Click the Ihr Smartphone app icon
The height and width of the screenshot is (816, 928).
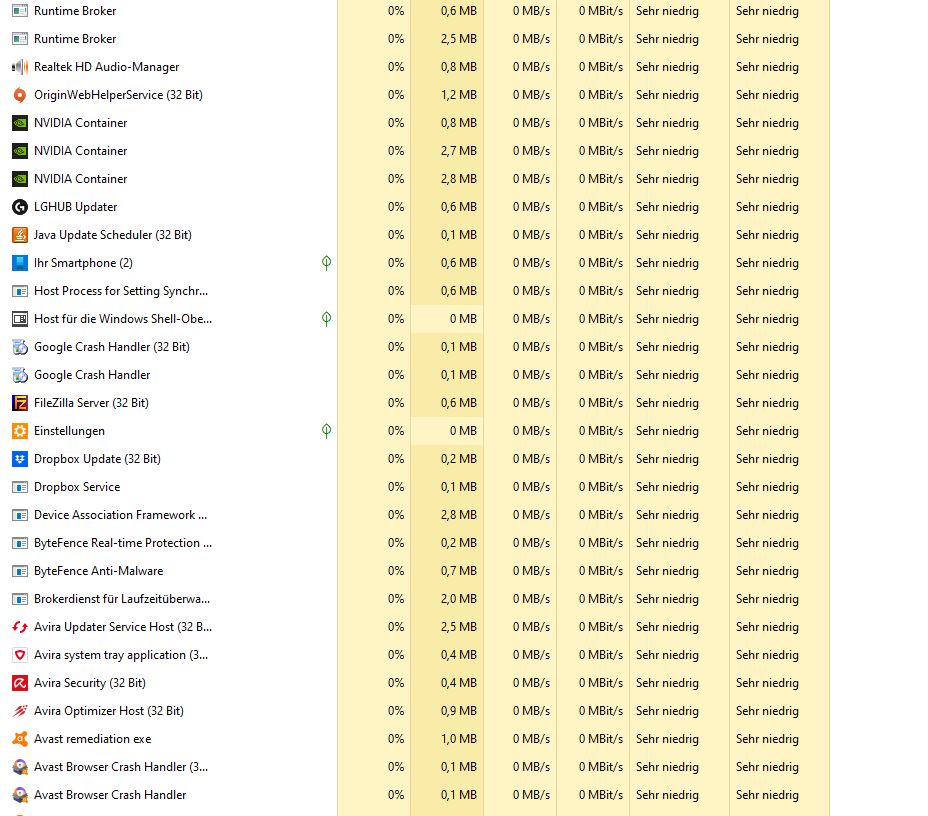click(20, 263)
